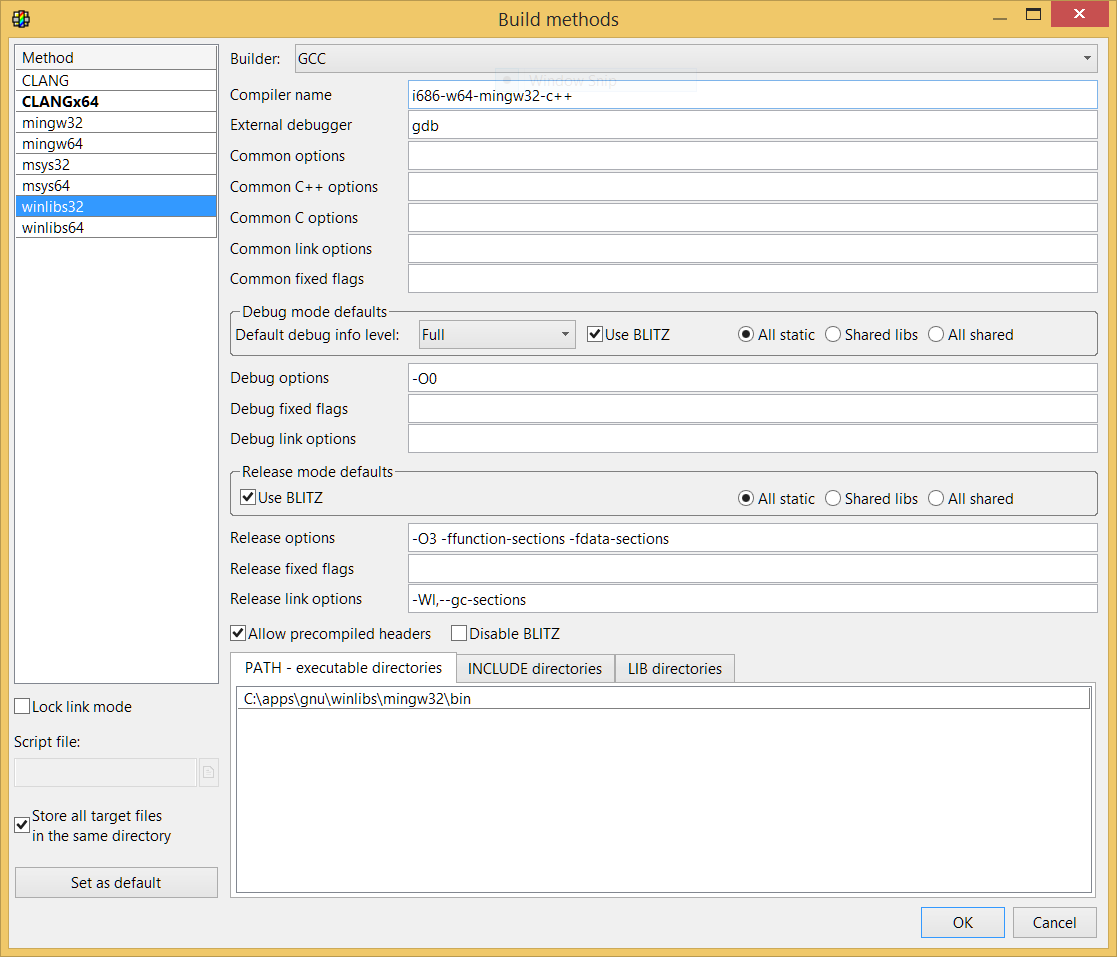1117x957 pixels.
Task: Switch to INCLUDE directories tab
Action: [534, 669]
